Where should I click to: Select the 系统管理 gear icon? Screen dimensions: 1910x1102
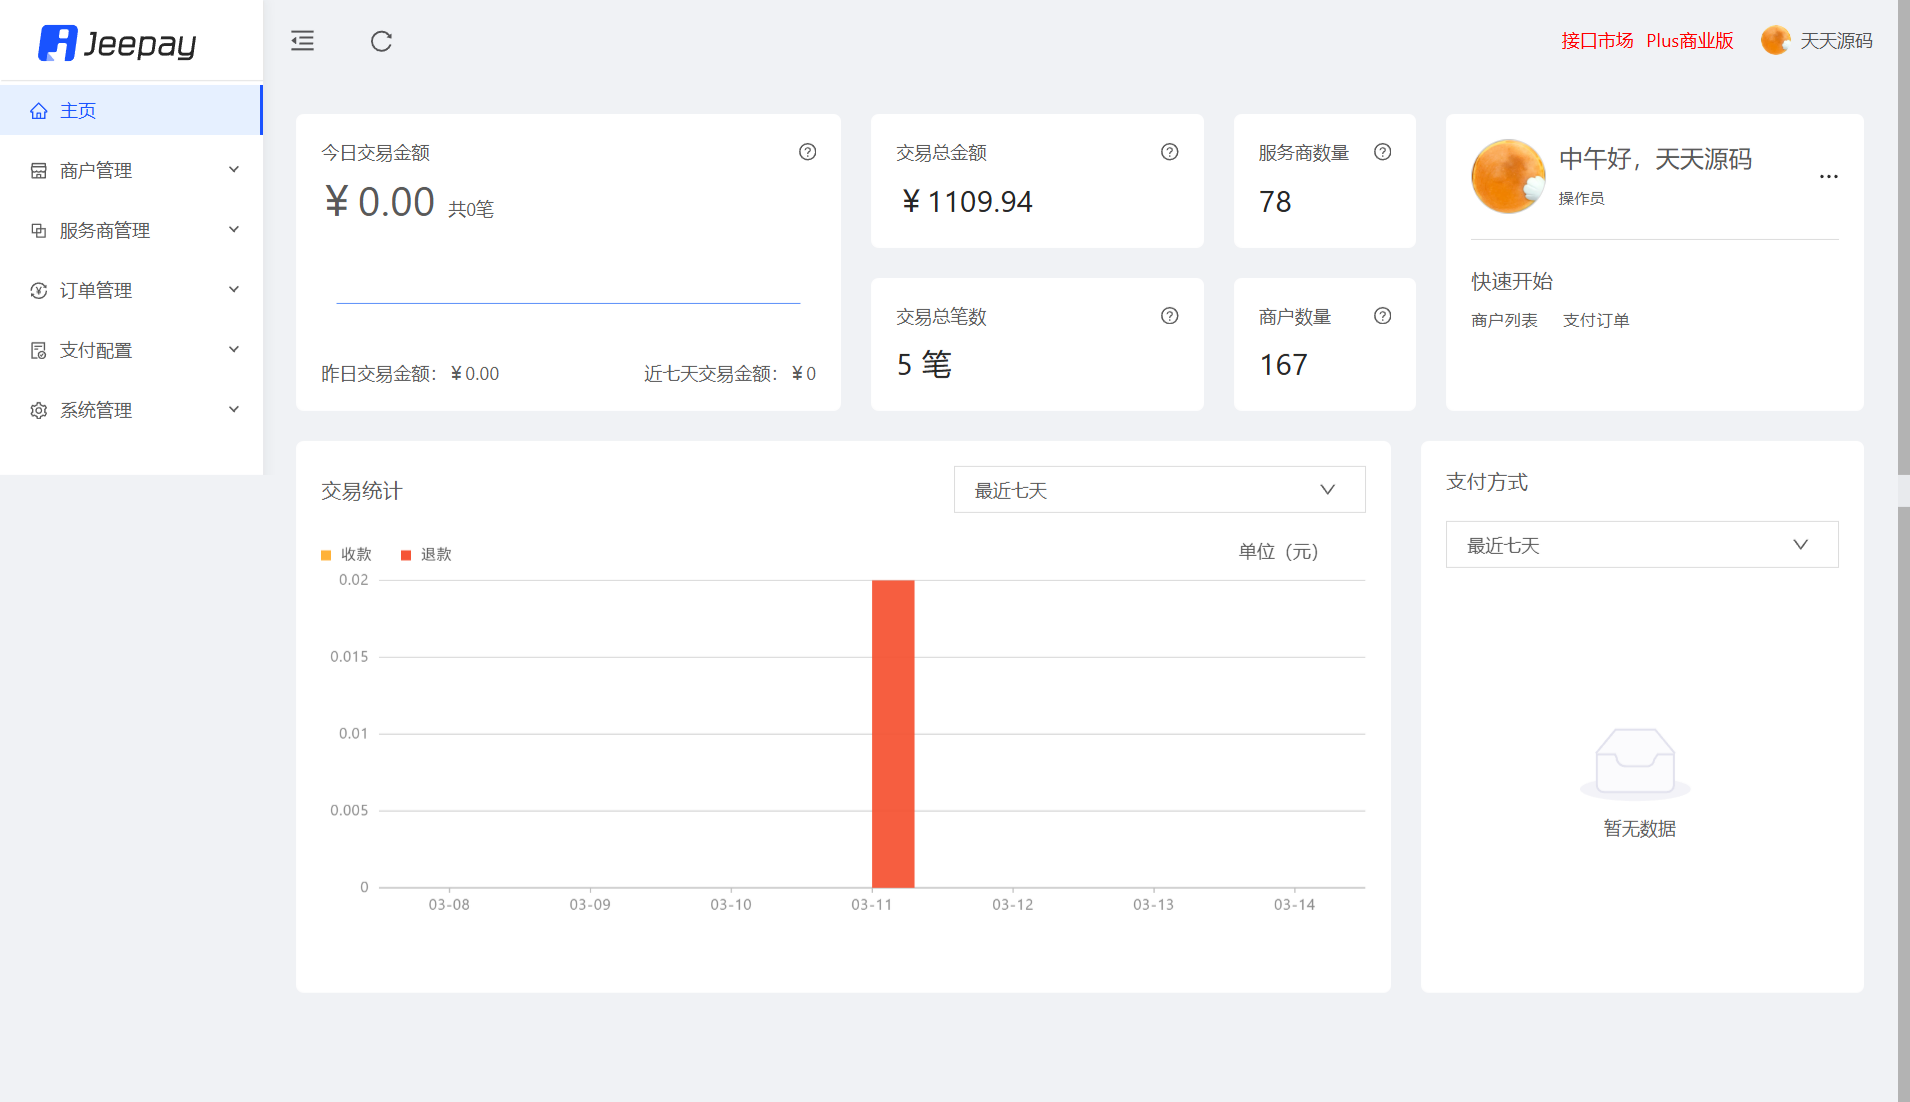(39, 410)
